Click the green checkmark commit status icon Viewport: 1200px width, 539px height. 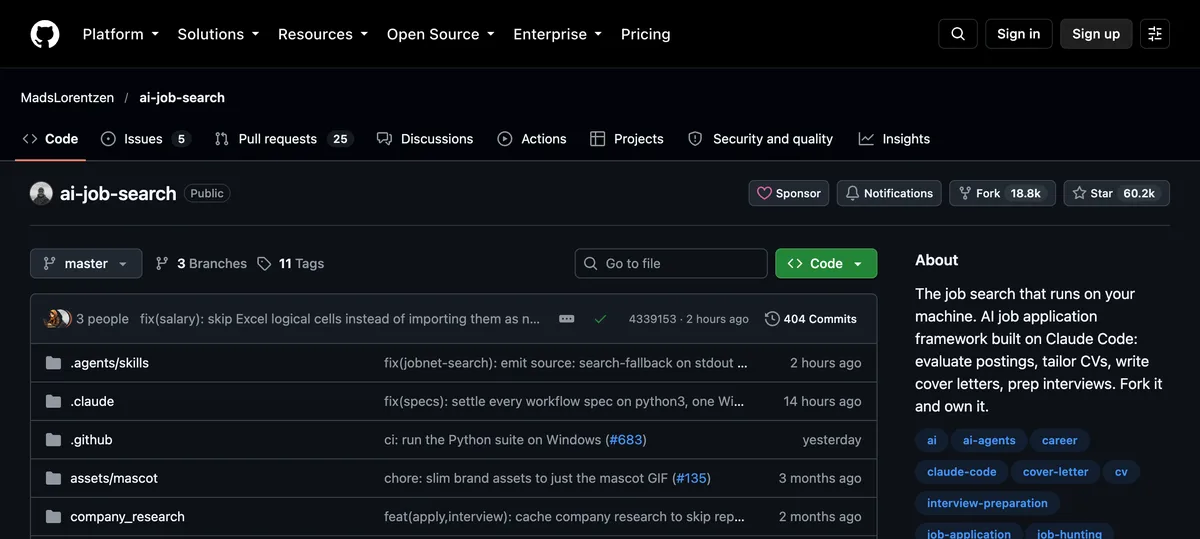[600, 319]
